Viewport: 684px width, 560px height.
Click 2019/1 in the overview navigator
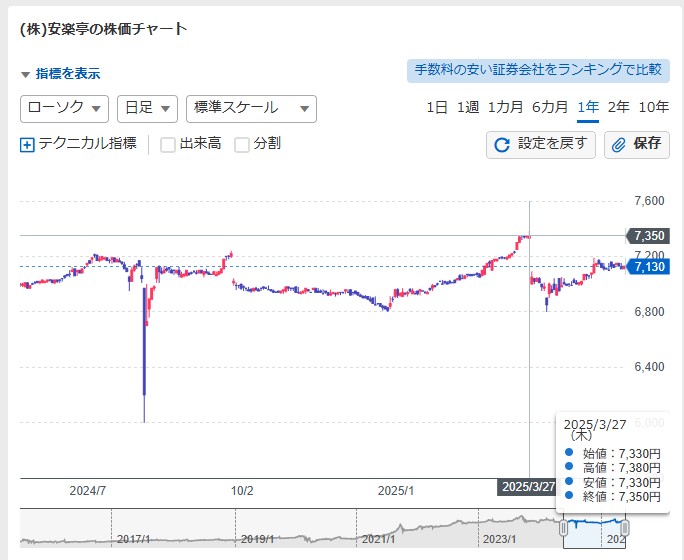[257, 540]
